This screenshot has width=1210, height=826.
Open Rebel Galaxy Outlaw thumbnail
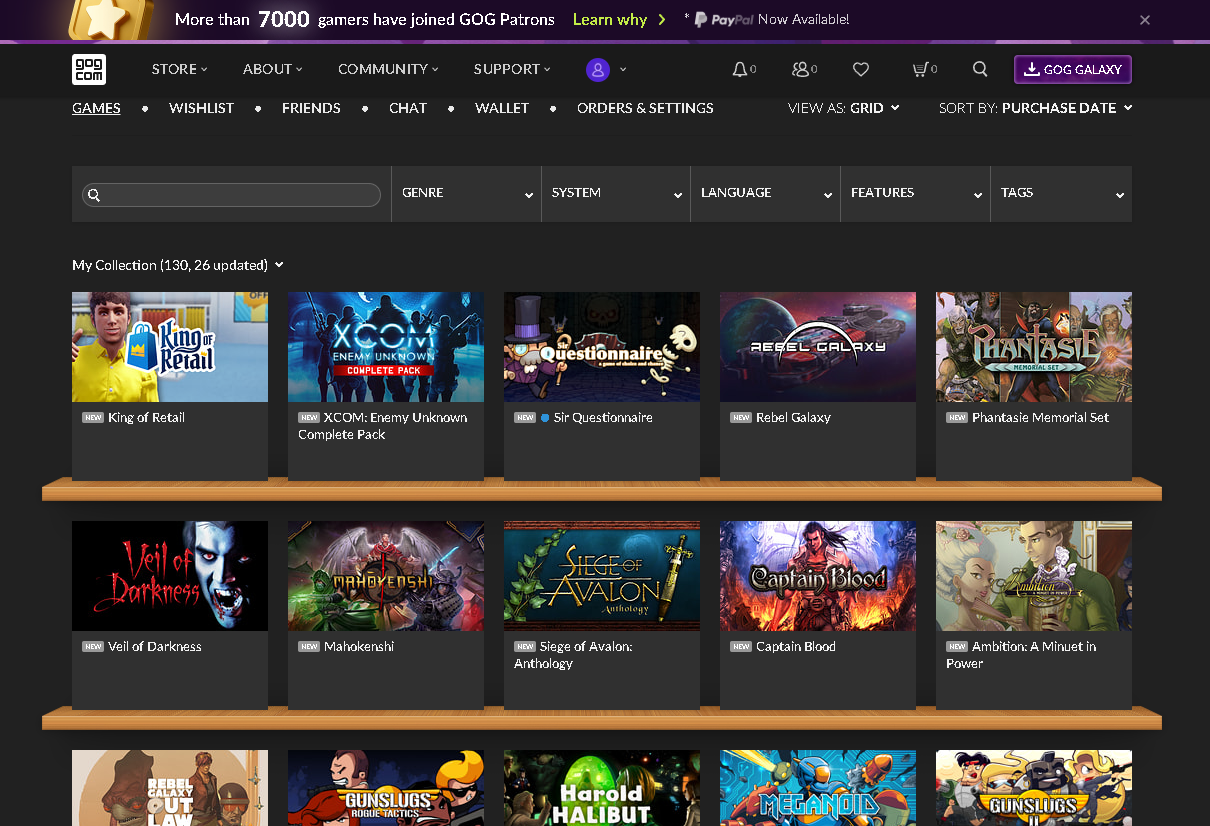pos(170,788)
